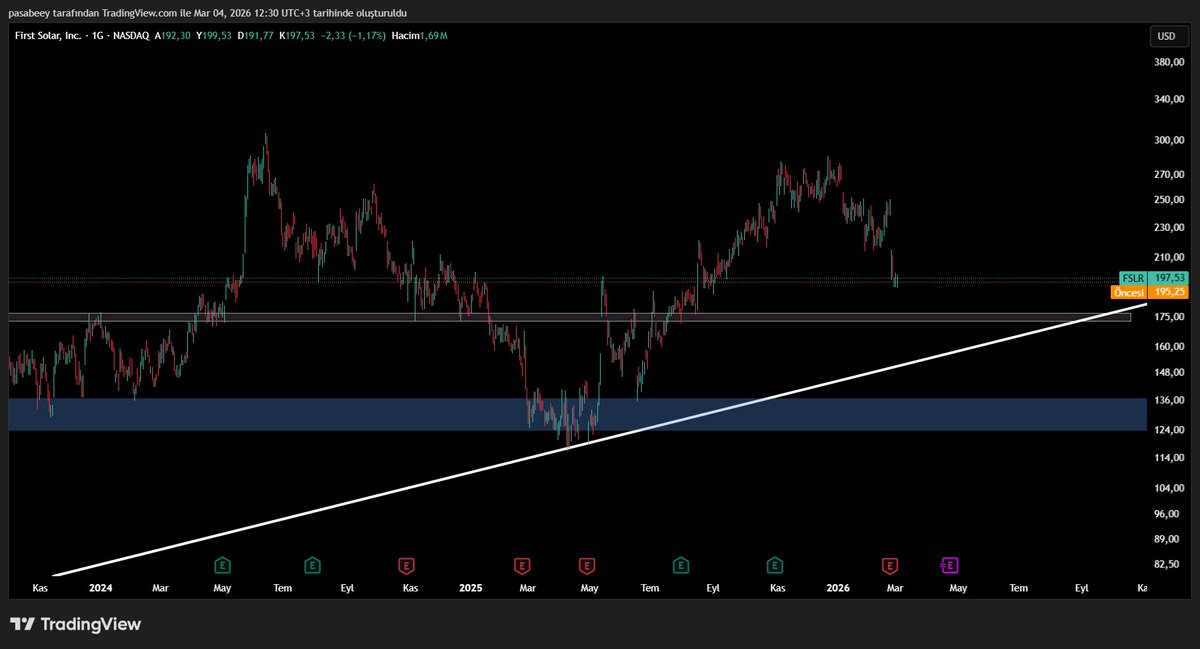The width and height of the screenshot is (1200, 649).
Task: Click the 250,00 price axis label
Action: pos(1168,200)
